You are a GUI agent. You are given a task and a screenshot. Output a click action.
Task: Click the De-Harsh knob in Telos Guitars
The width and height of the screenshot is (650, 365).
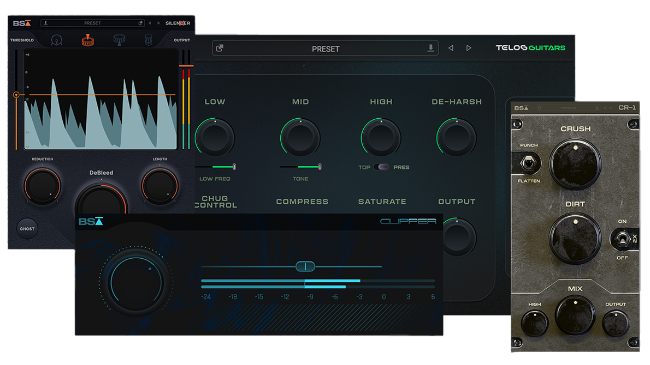[x=456, y=137]
